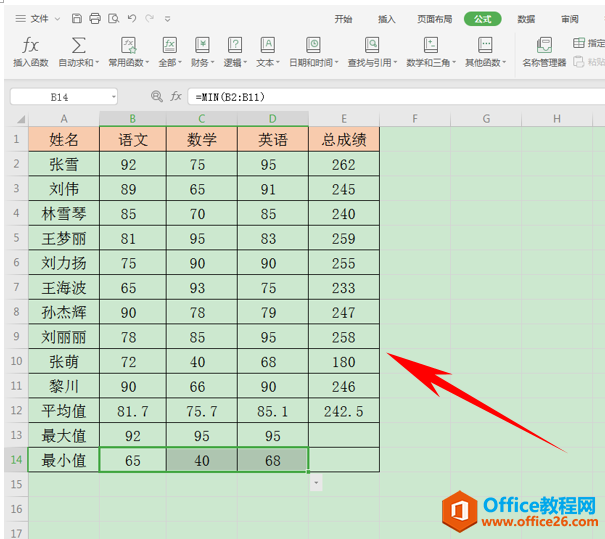Click the 总成绩 header cell
This screenshot has width=605, height=539.
[344, 139]
